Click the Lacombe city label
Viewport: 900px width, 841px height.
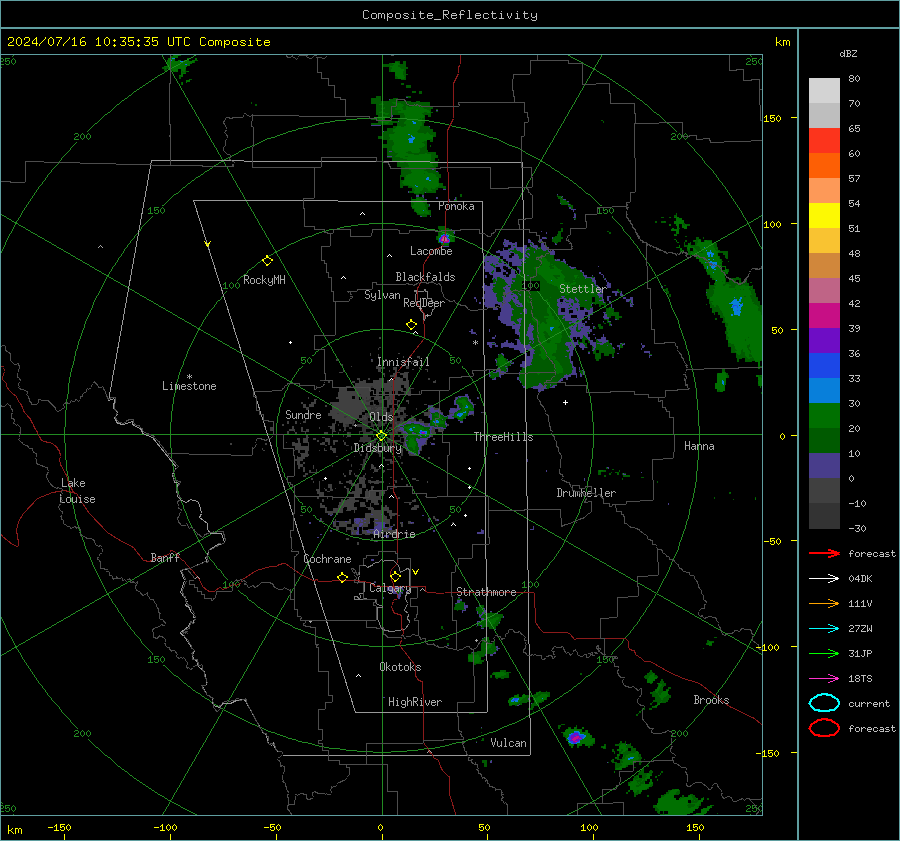(x=431, y=251)
